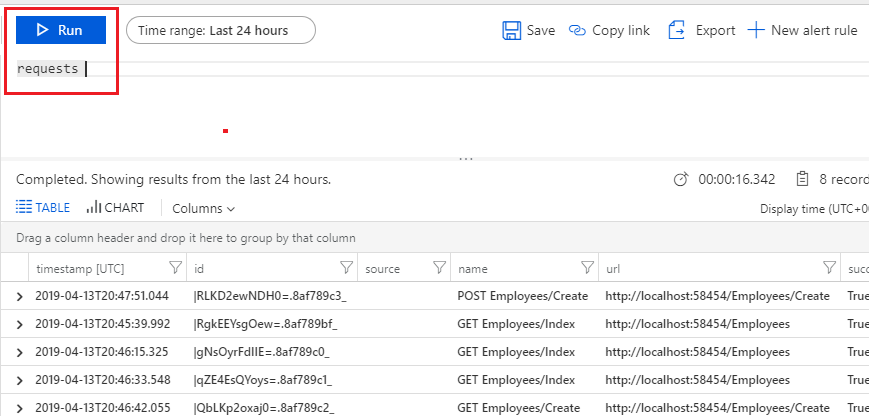Screen dimensions: 869x416
Task: Filter the url column
Action: (x=829, y=268)
